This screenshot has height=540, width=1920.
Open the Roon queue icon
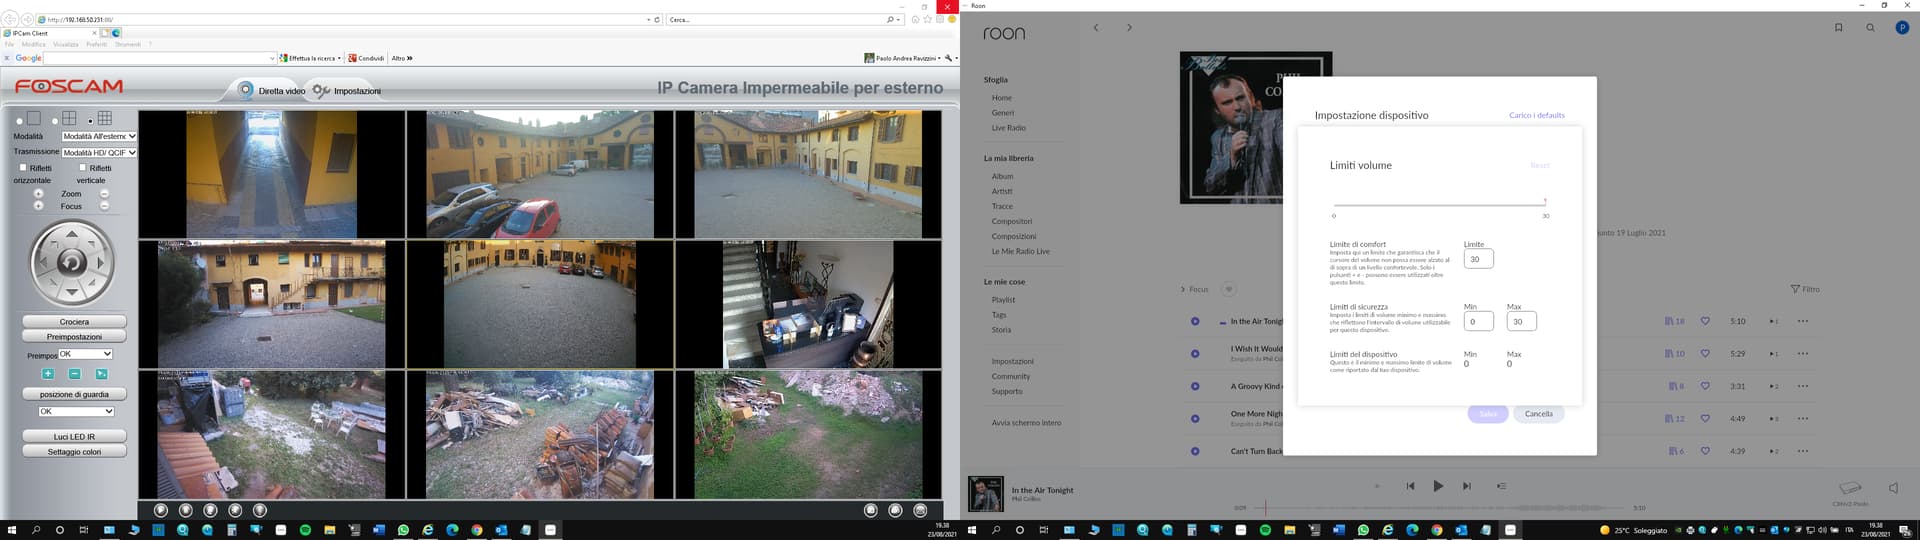pos(1501,486)
